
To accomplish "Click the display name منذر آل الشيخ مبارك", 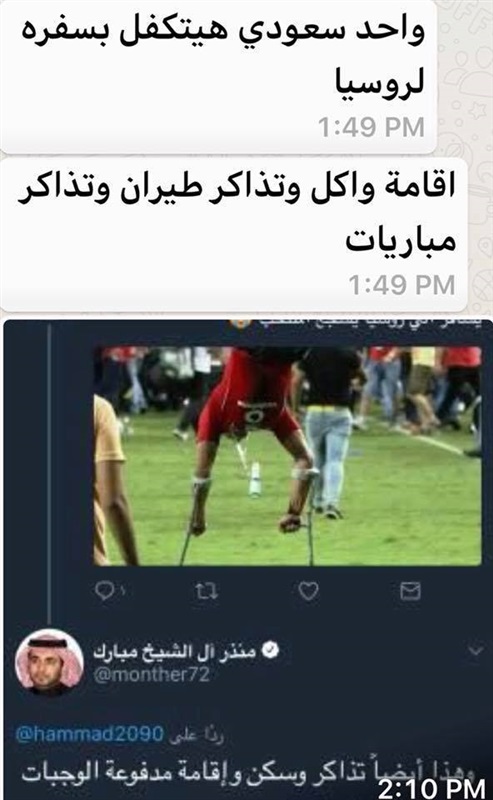I will tap(175, 651).
